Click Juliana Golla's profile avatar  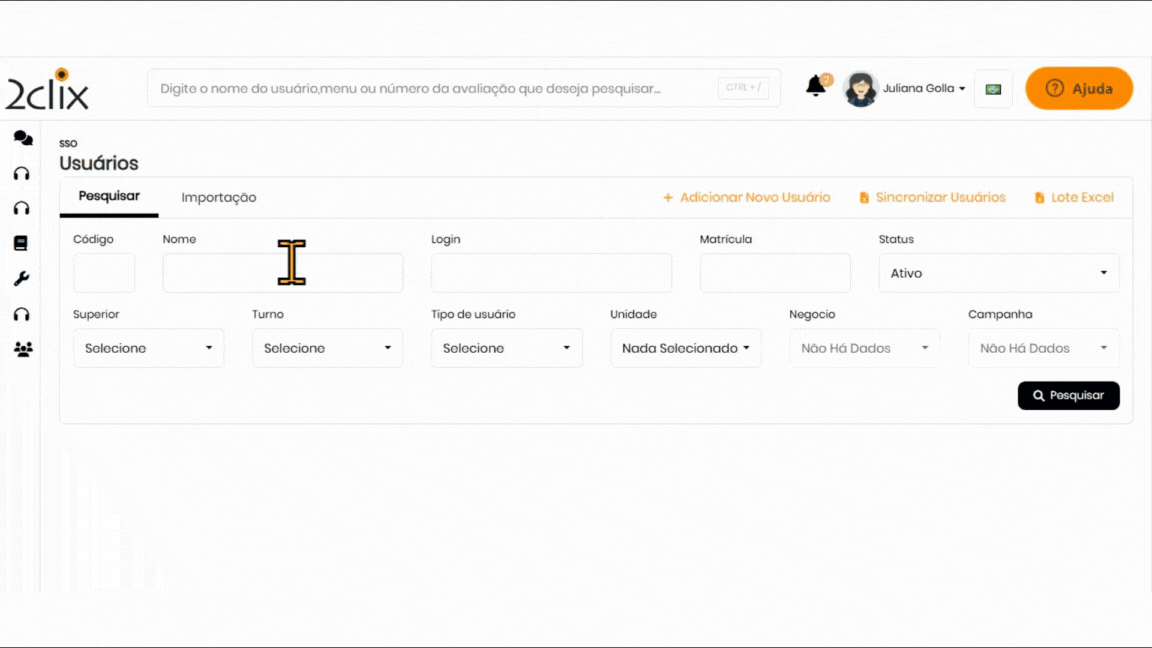[x=860, y=89]
